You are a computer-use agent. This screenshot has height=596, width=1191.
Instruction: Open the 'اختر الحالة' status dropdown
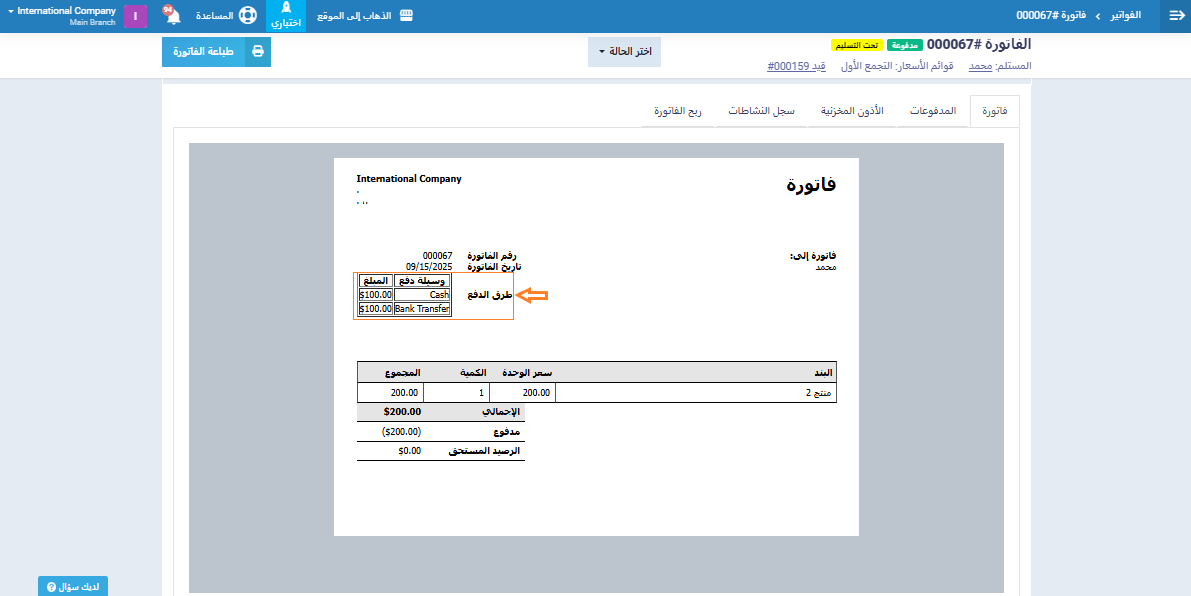624,52
